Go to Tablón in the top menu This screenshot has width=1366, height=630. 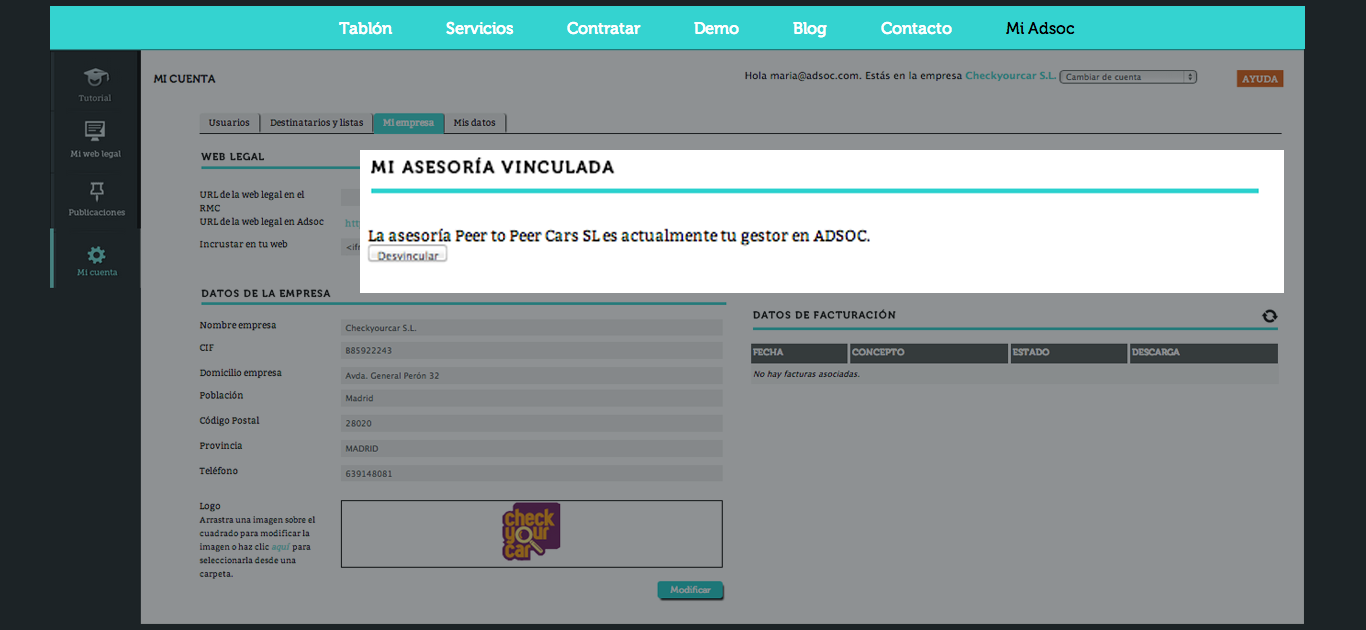(x=366, y=28)
